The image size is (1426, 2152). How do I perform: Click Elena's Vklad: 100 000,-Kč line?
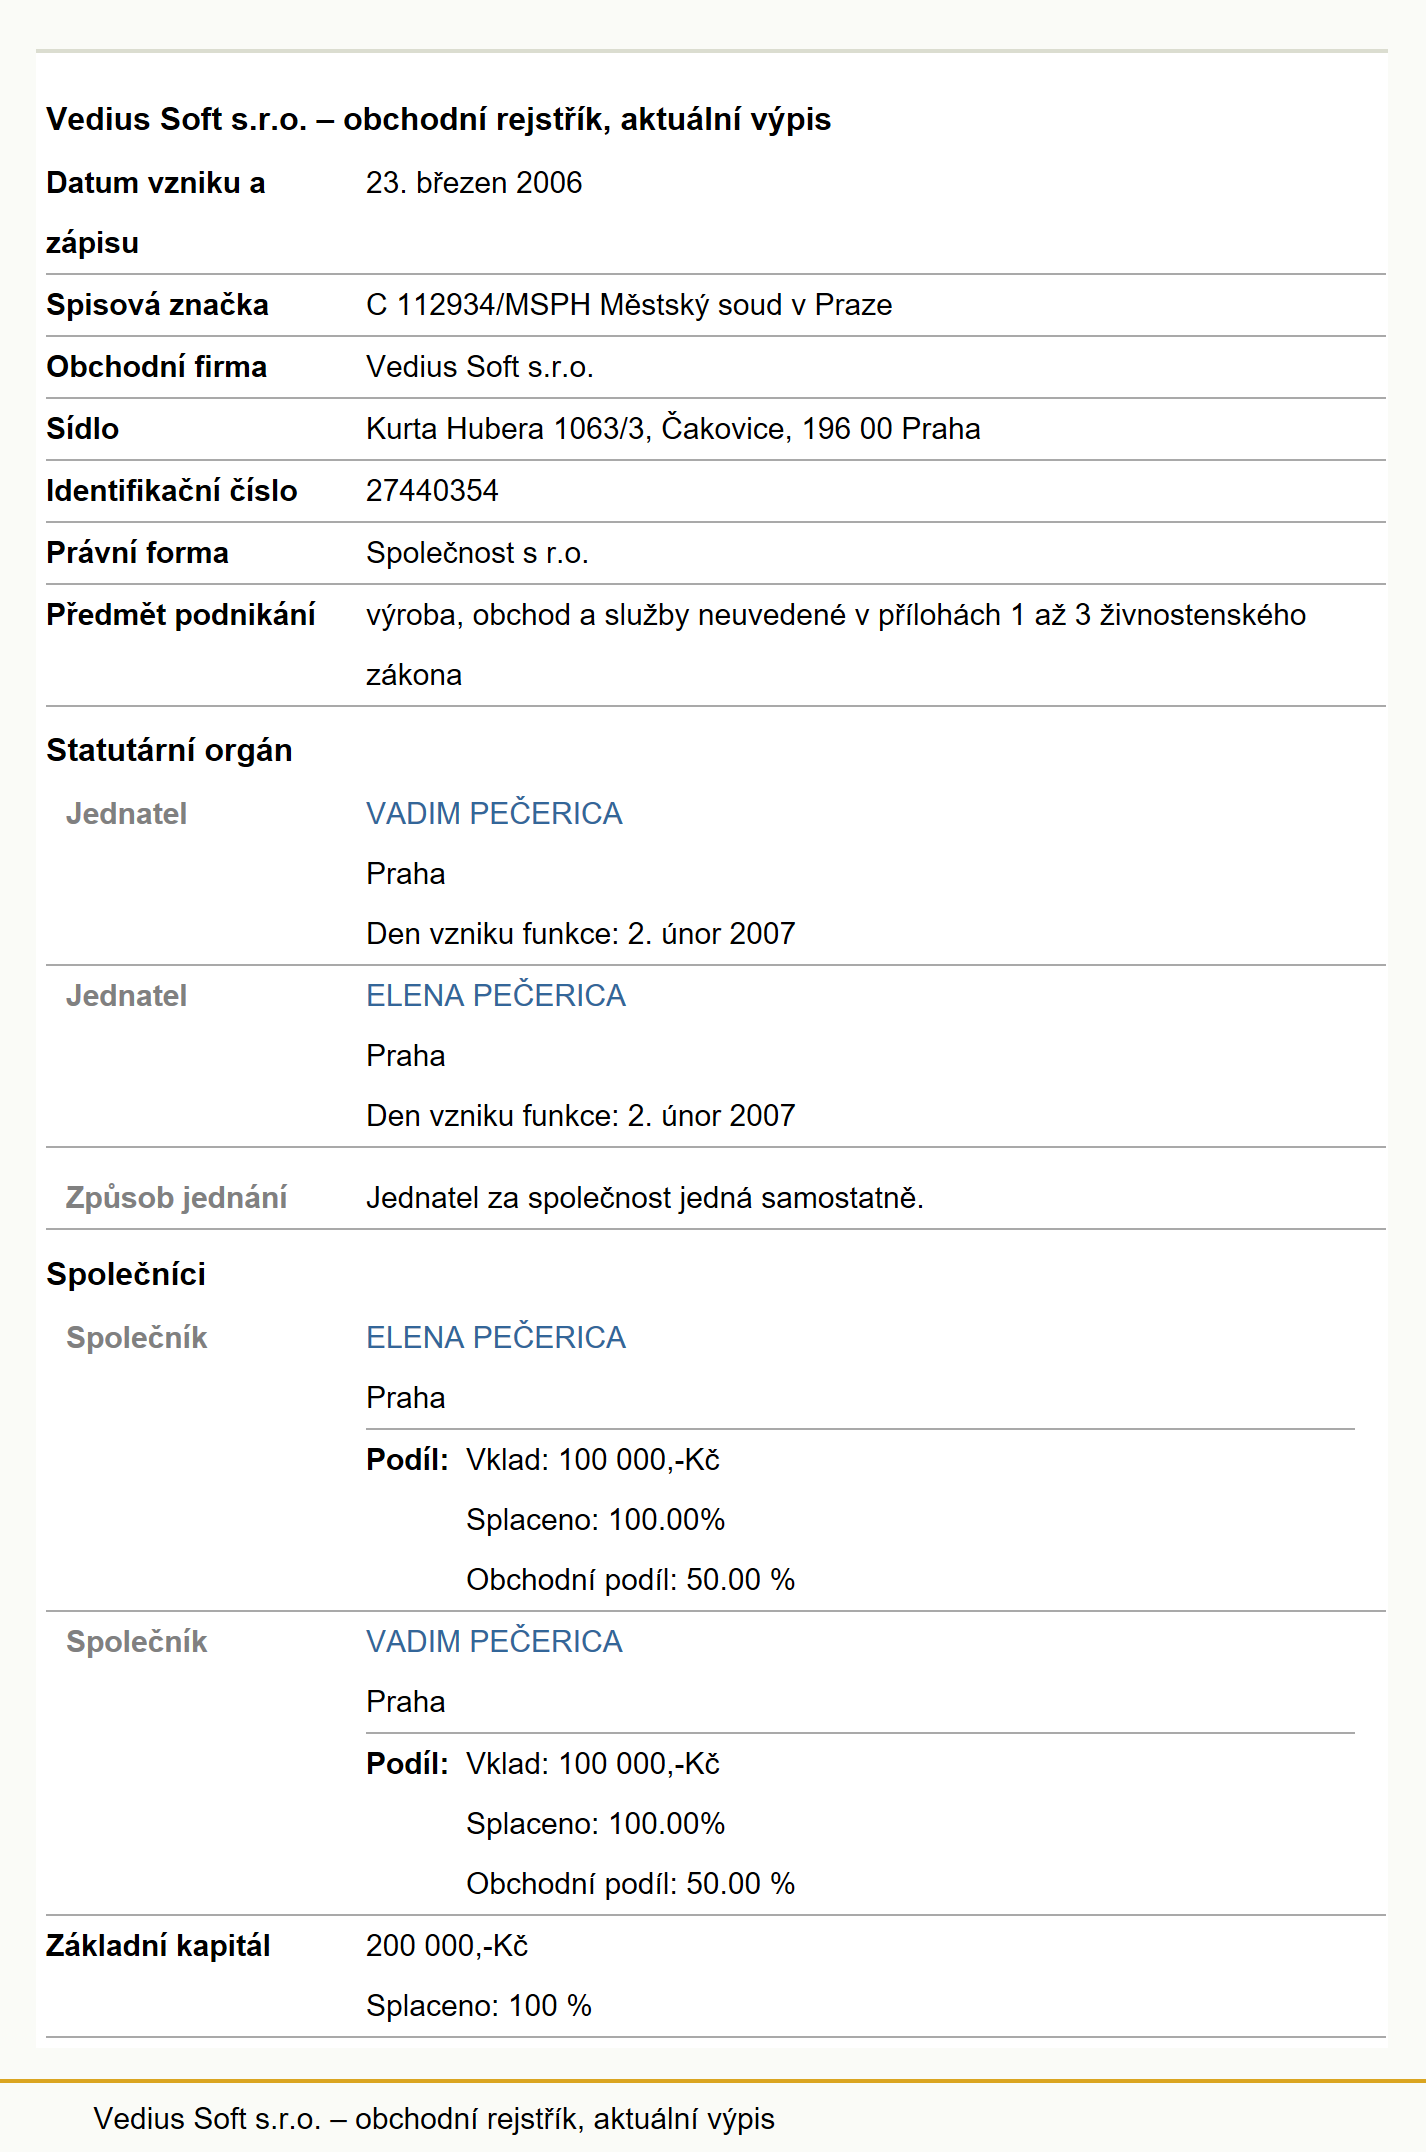click(593, 1459)
